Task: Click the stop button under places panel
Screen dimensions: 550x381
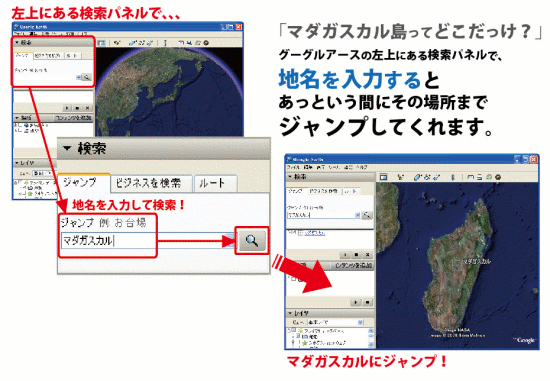Action: tap(368, 302)
